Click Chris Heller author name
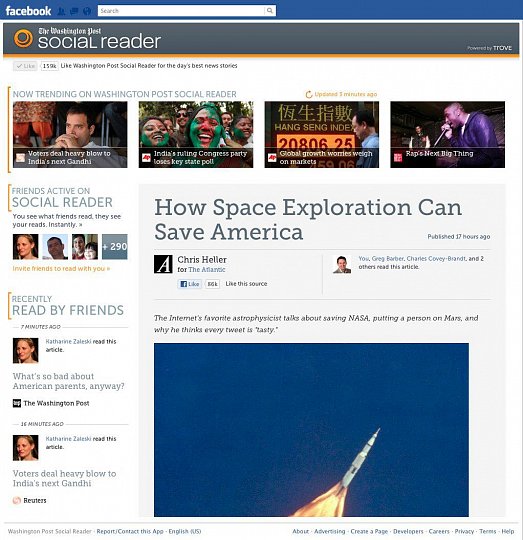 (202, 259)
